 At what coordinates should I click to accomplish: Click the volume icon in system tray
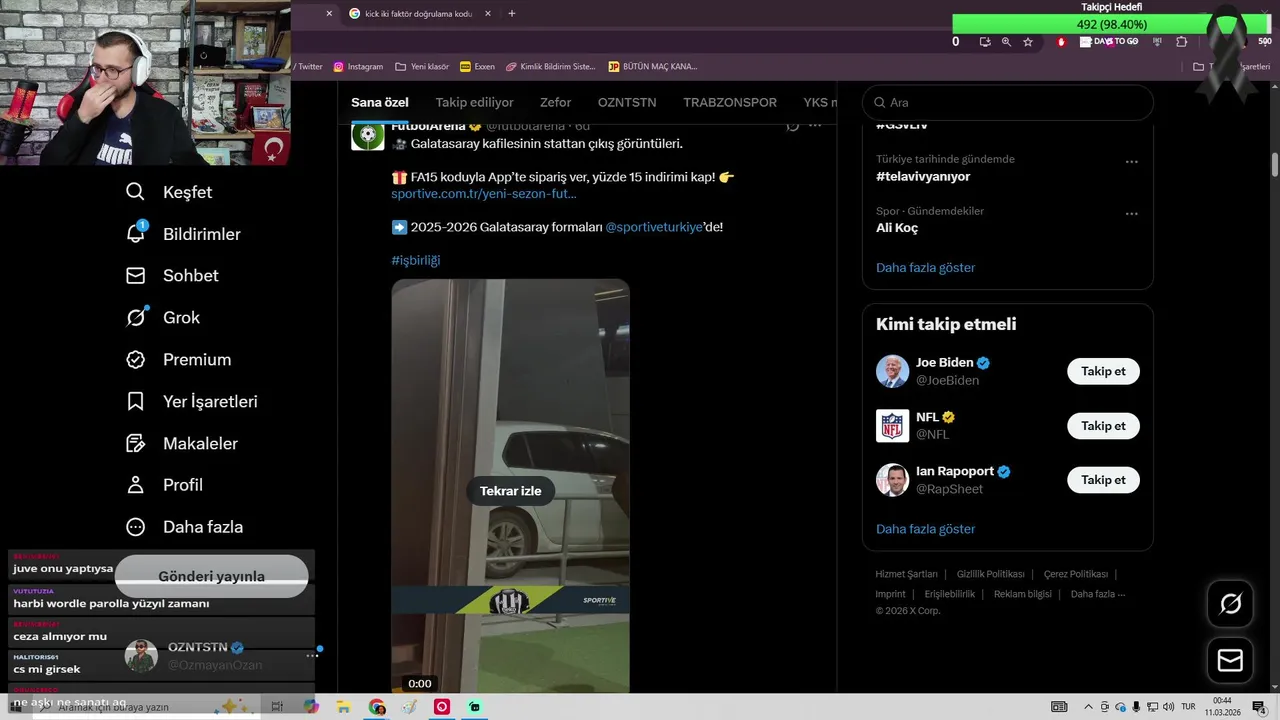pos(1169,707)
